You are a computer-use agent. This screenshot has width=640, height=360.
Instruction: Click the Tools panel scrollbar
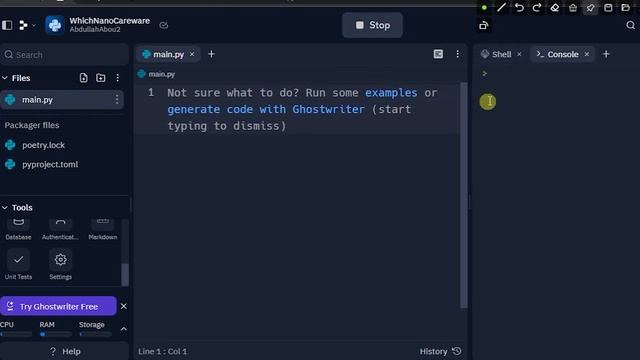(x=125, y=274)
